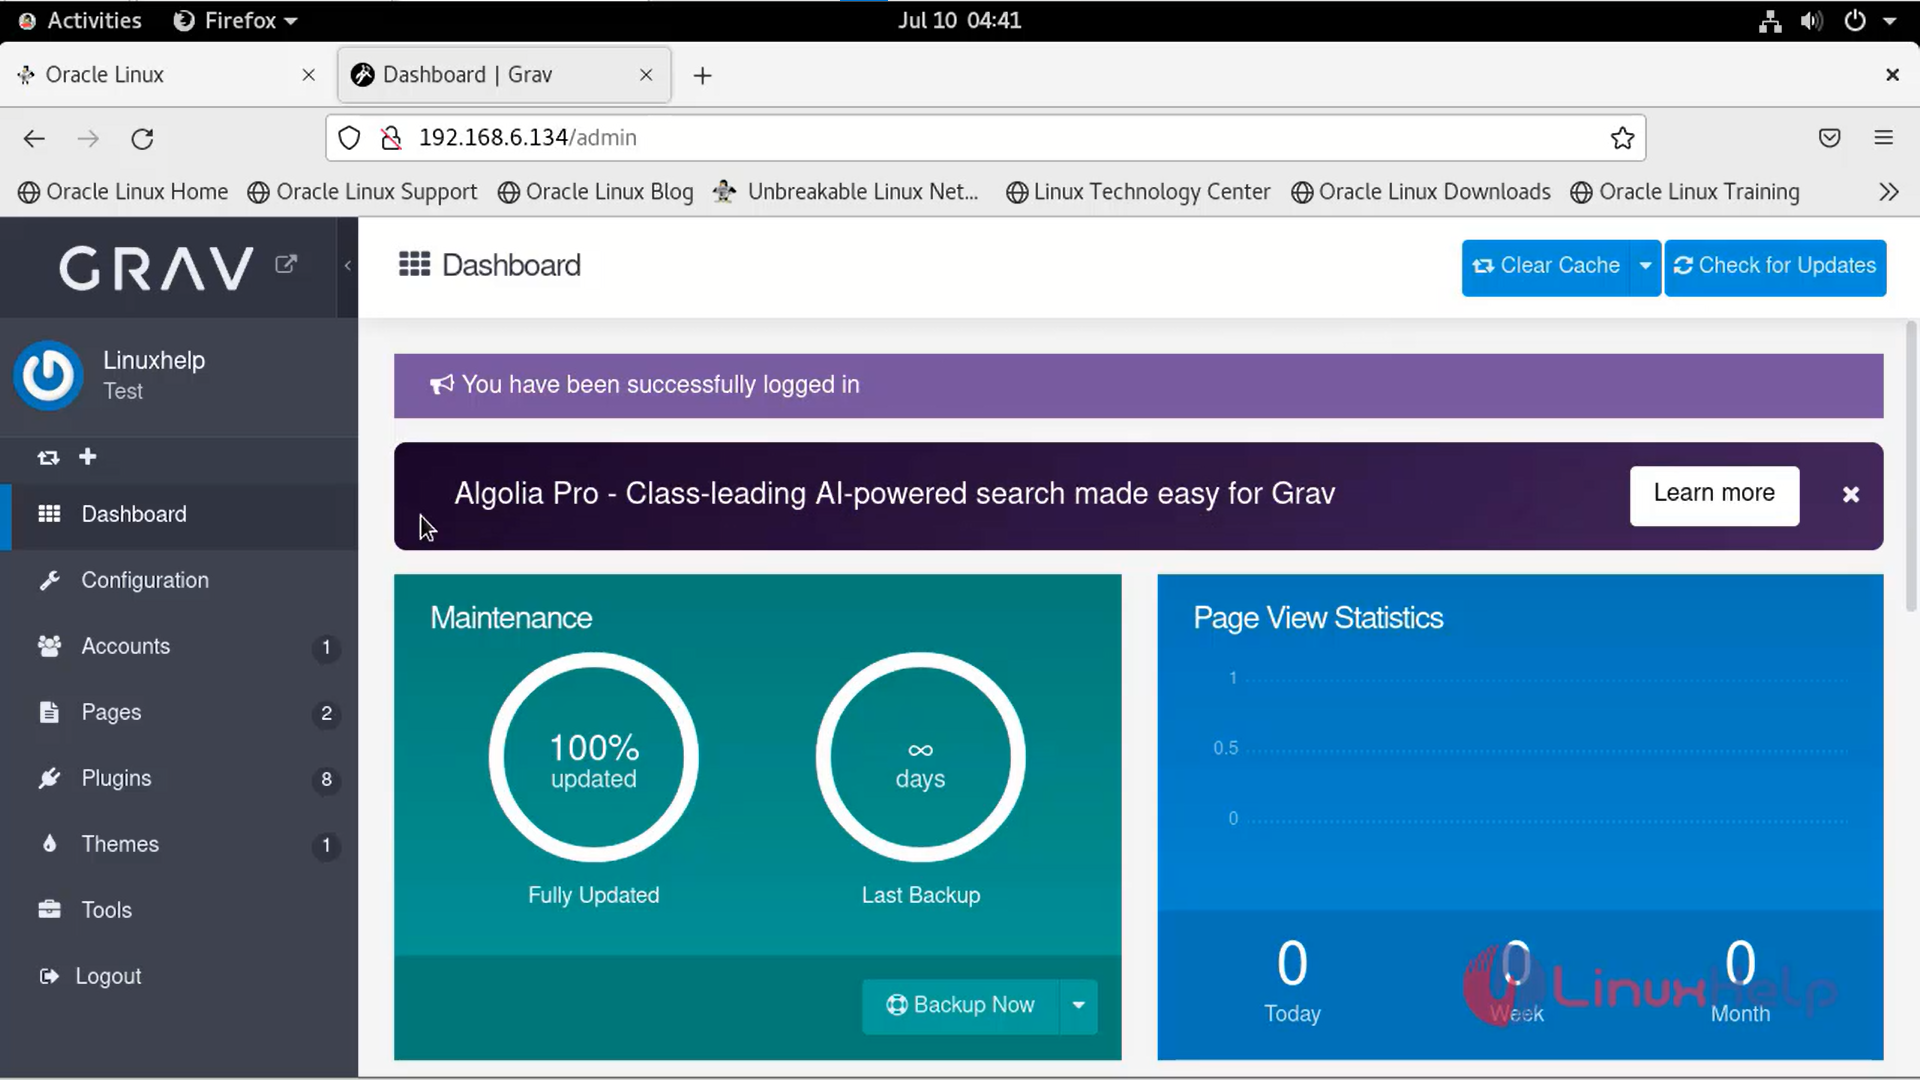
Task: Dismiss the Algolia Pro banner
Action: pos(1851,494)
